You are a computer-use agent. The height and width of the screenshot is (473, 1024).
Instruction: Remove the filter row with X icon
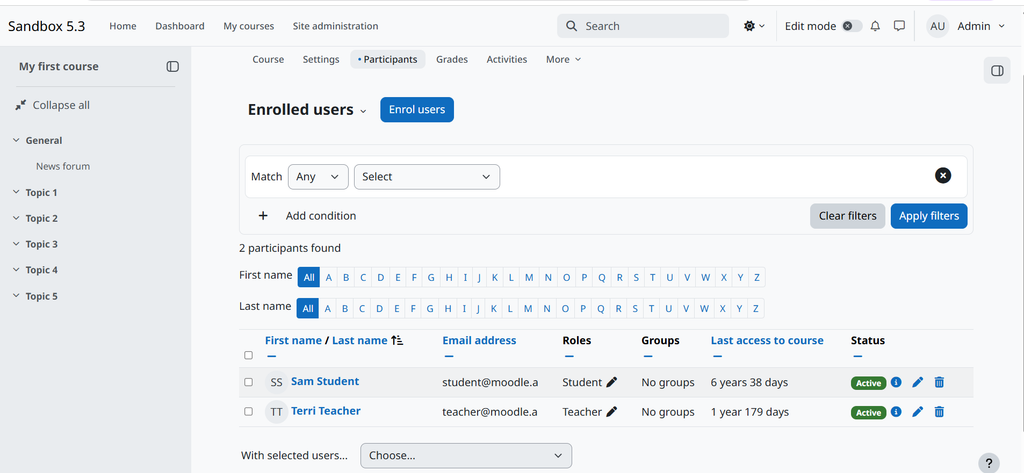(943, 176)
